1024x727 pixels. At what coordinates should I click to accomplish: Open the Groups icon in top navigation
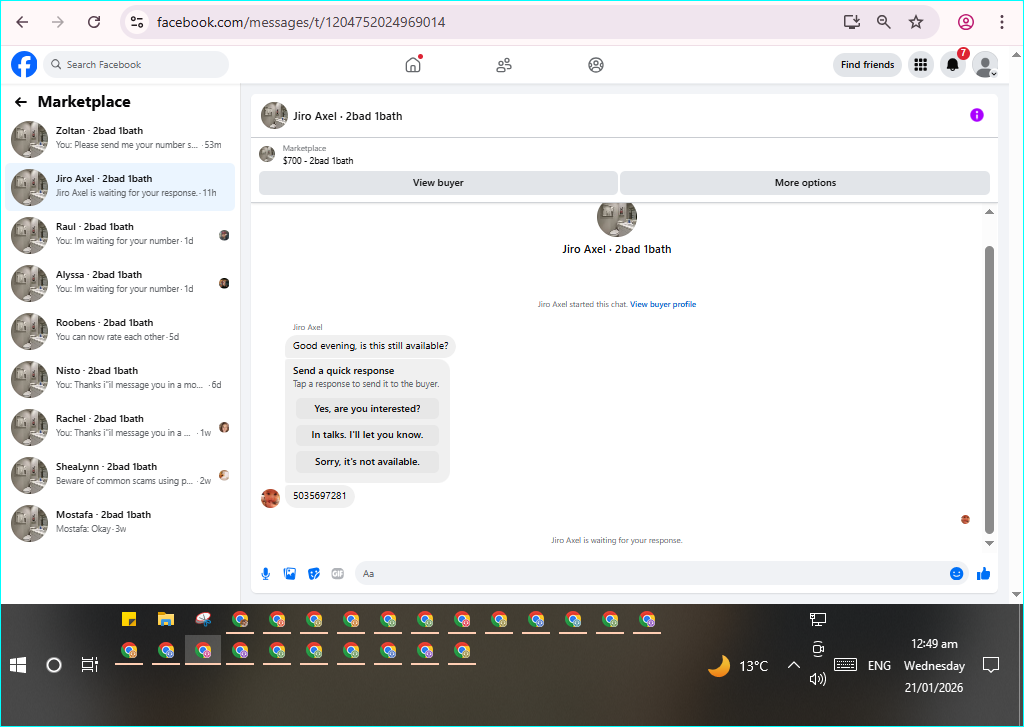coord(596,65)
